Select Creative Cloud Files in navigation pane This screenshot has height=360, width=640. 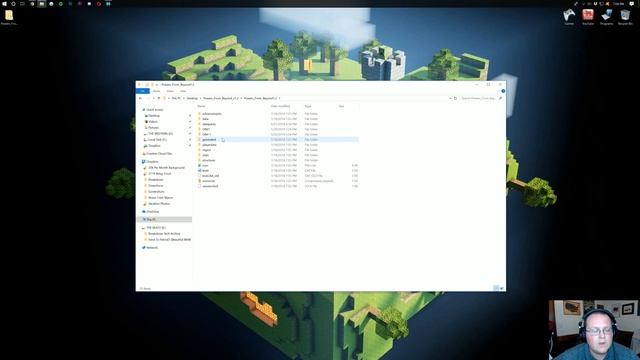click(159, 154)
